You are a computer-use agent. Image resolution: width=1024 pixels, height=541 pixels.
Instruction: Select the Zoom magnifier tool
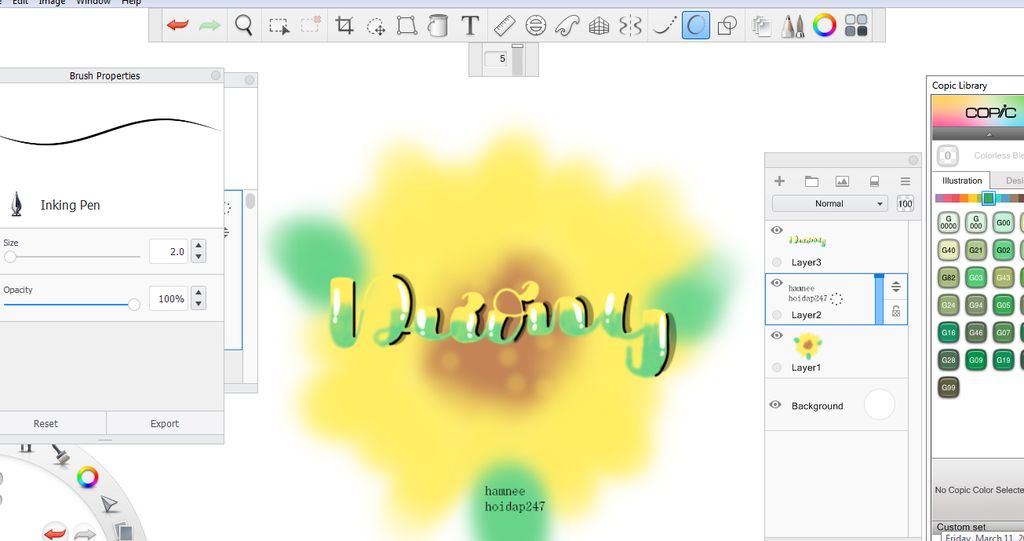(244, 25)
